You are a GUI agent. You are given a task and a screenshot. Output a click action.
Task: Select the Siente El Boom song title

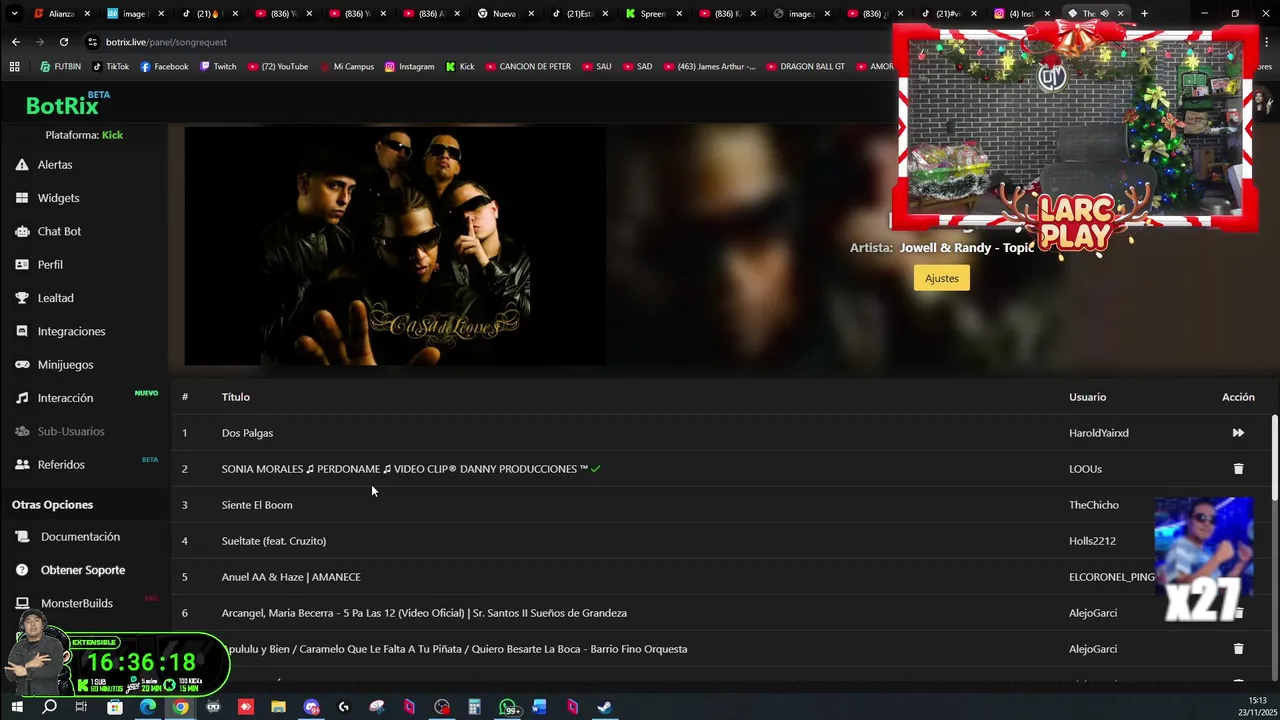tap(257, 505)
